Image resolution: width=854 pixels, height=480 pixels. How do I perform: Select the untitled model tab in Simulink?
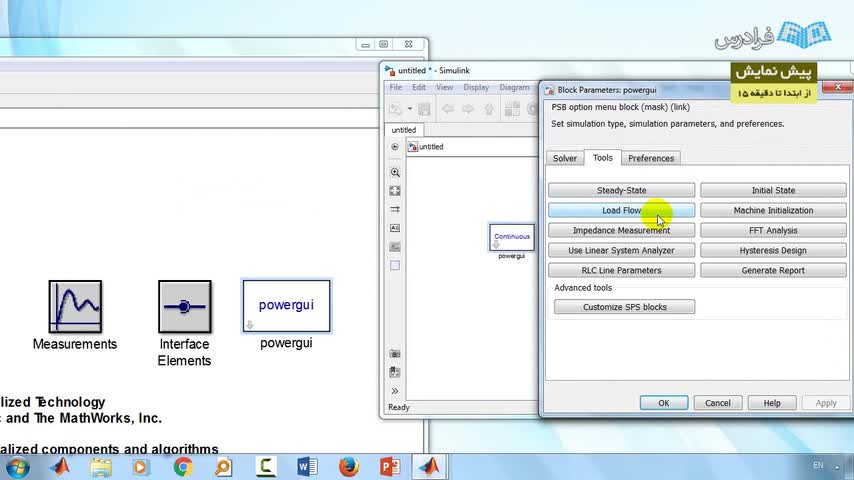point(404,130)
